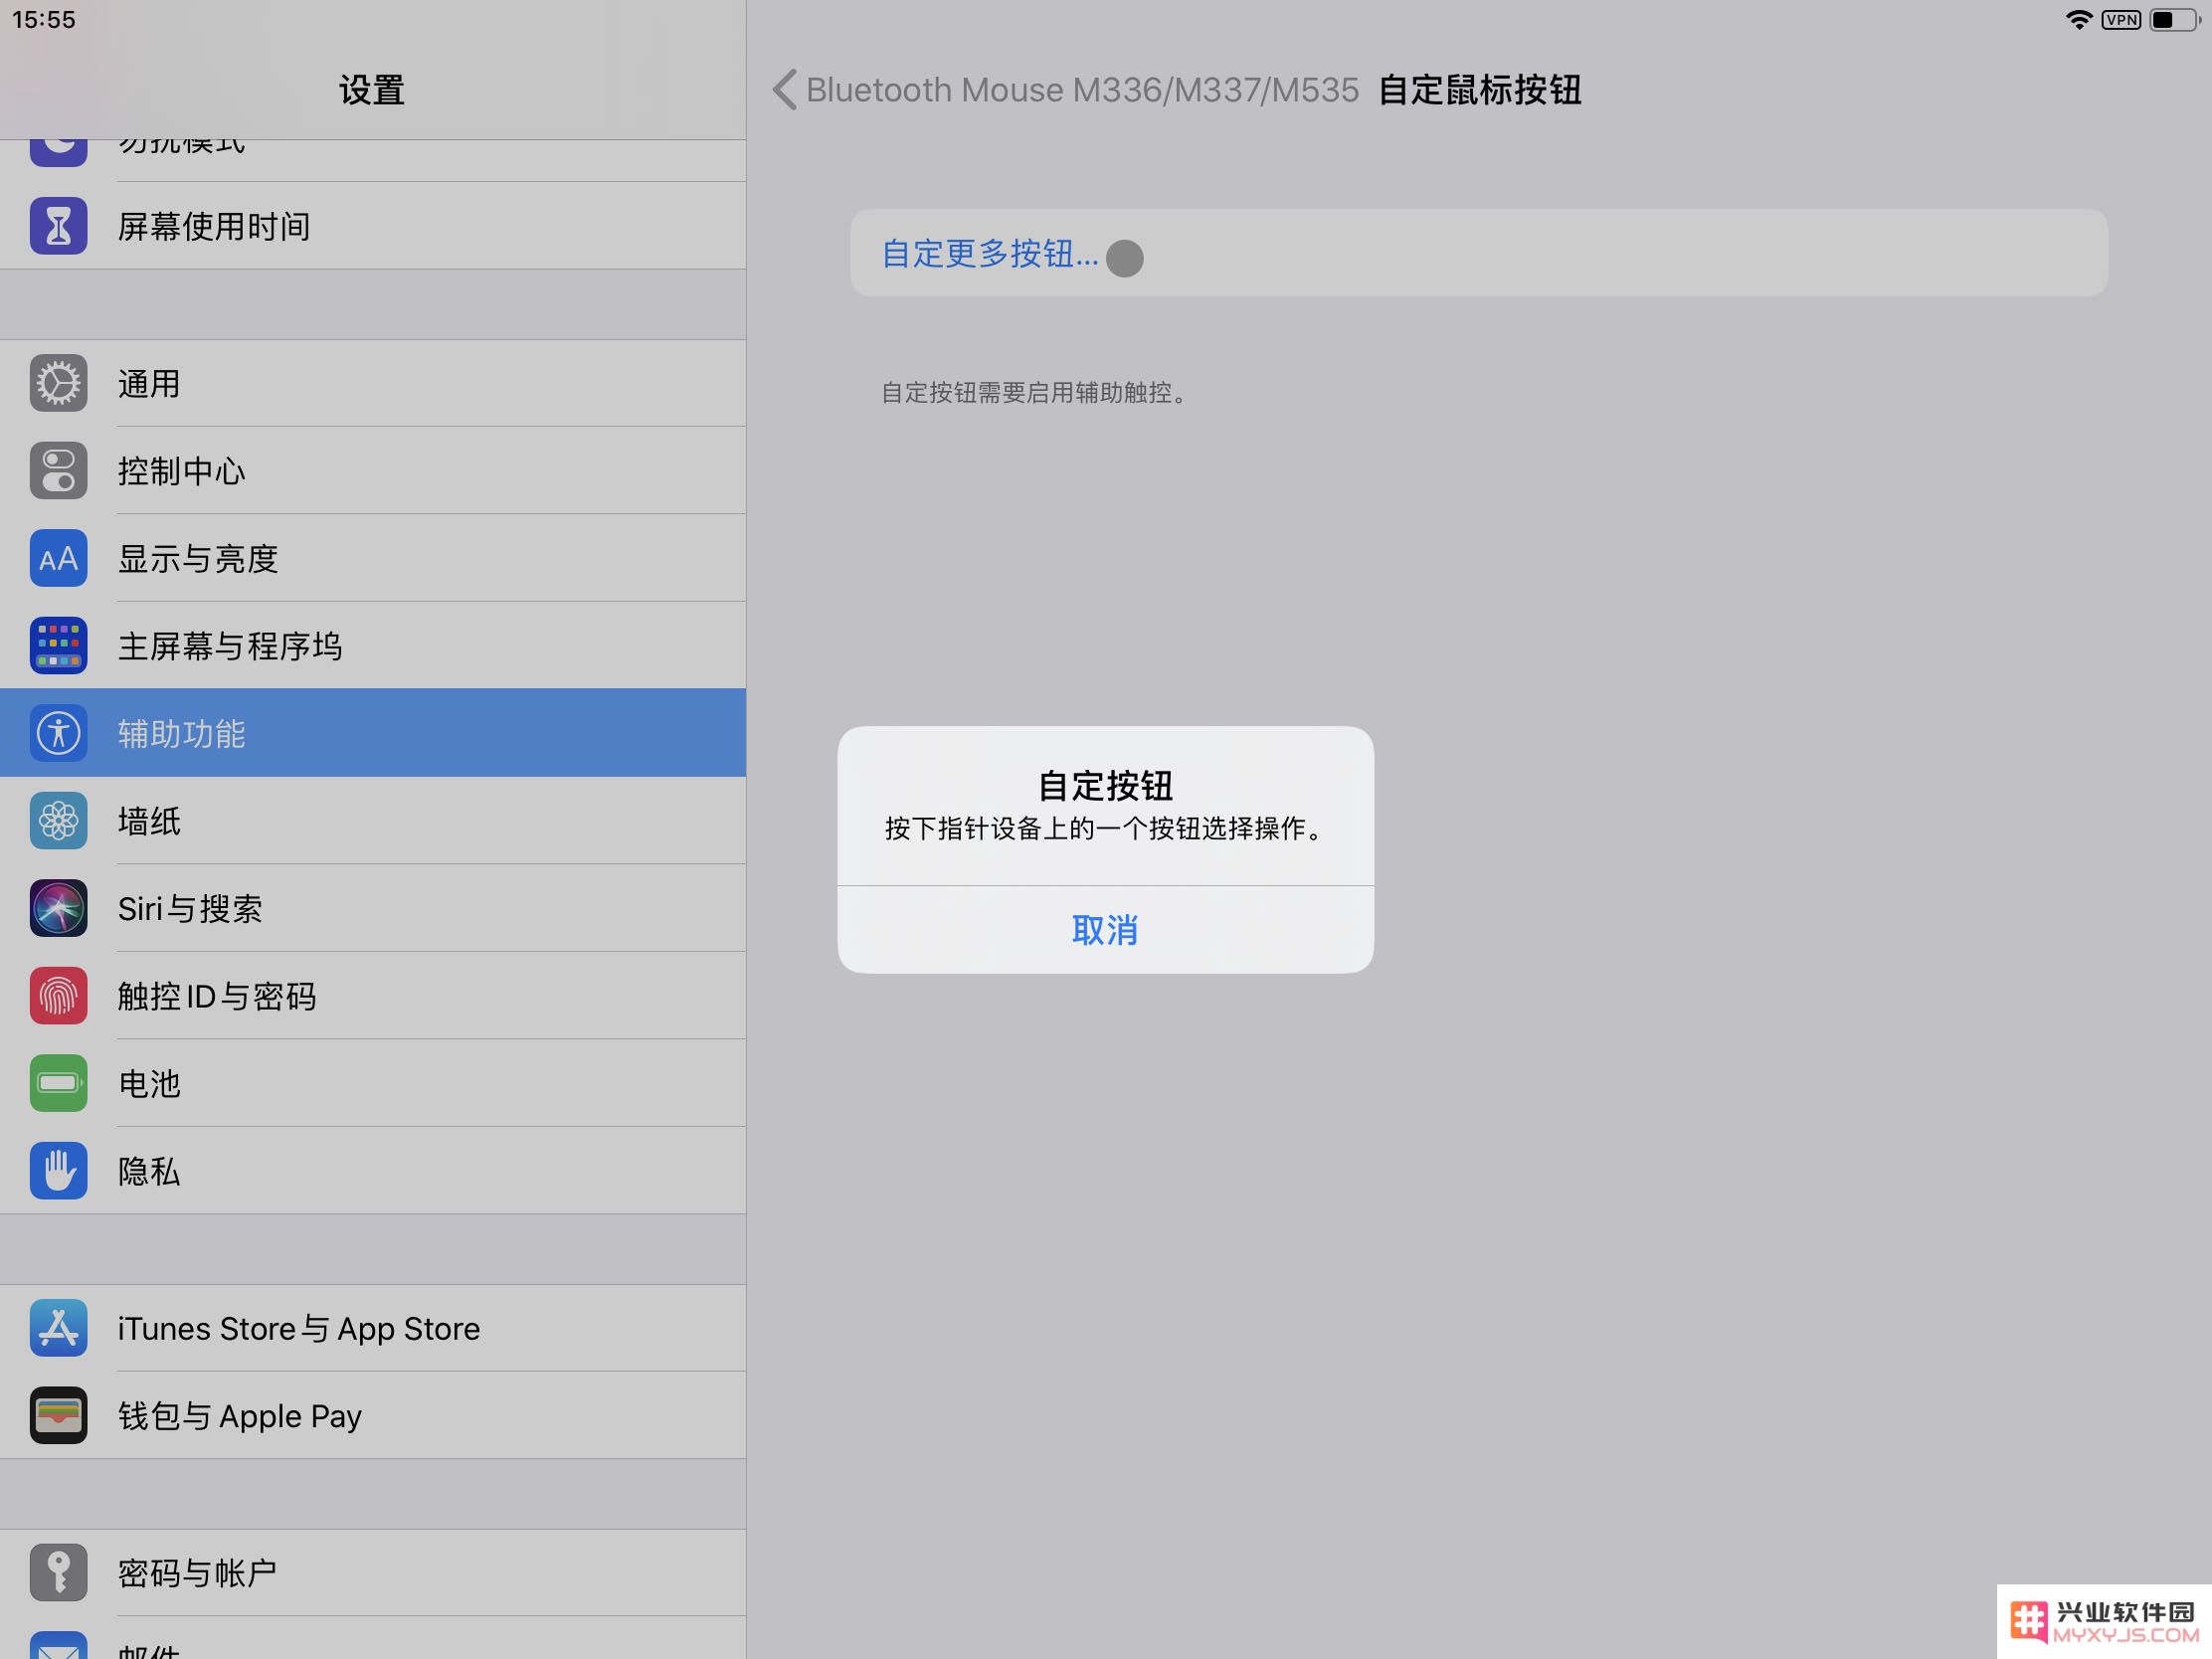2212x1659 pixels.
Task: Open the 通用 gear icon
Action: (58, 383)
